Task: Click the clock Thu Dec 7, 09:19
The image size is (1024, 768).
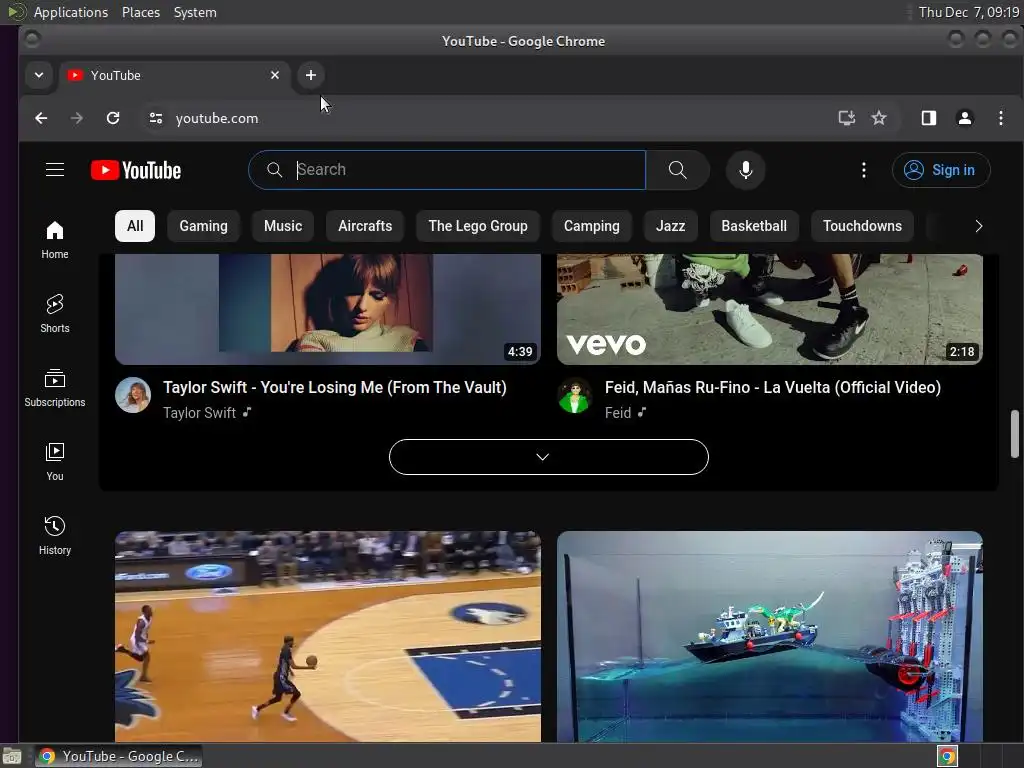Action: 968,12
